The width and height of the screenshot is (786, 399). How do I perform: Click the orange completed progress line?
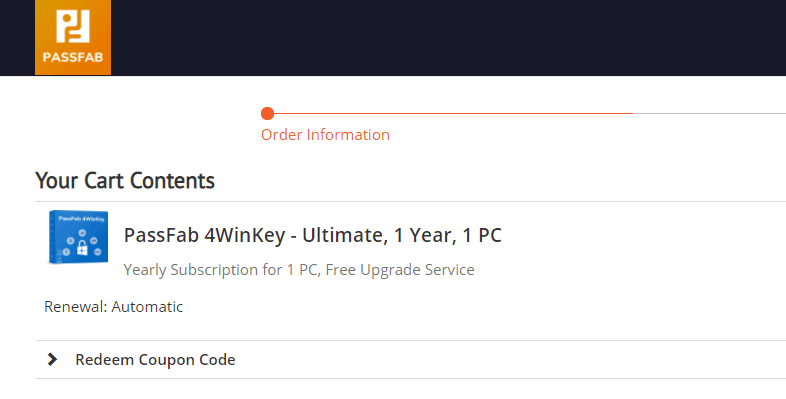(453, 114)
